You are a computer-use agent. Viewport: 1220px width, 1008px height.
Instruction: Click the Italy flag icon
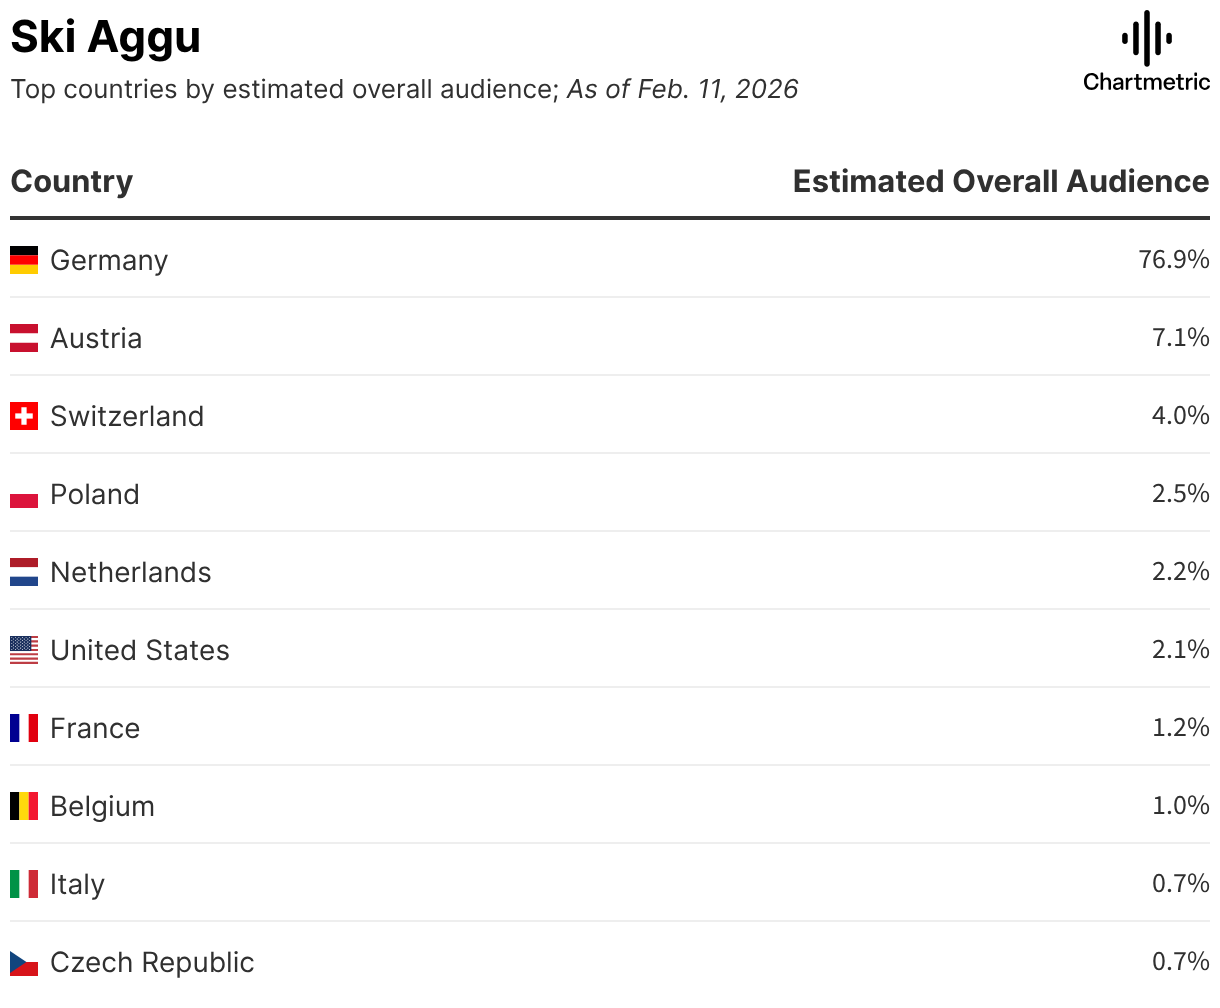click(x=24, y=884)
